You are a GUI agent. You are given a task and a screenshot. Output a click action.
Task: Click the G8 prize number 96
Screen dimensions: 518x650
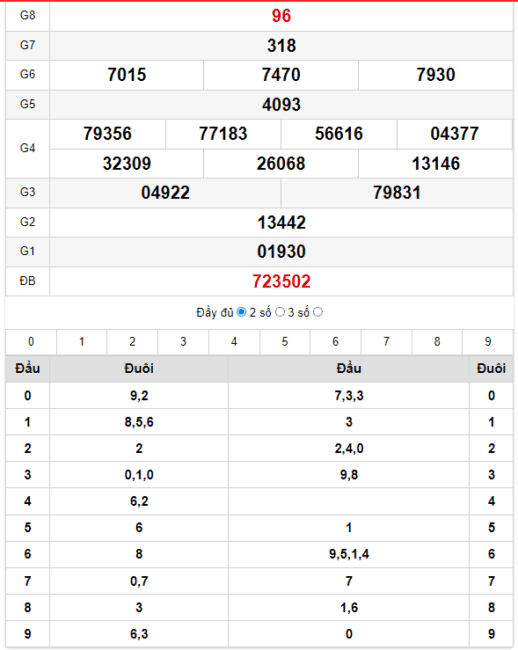coord(281,16)
